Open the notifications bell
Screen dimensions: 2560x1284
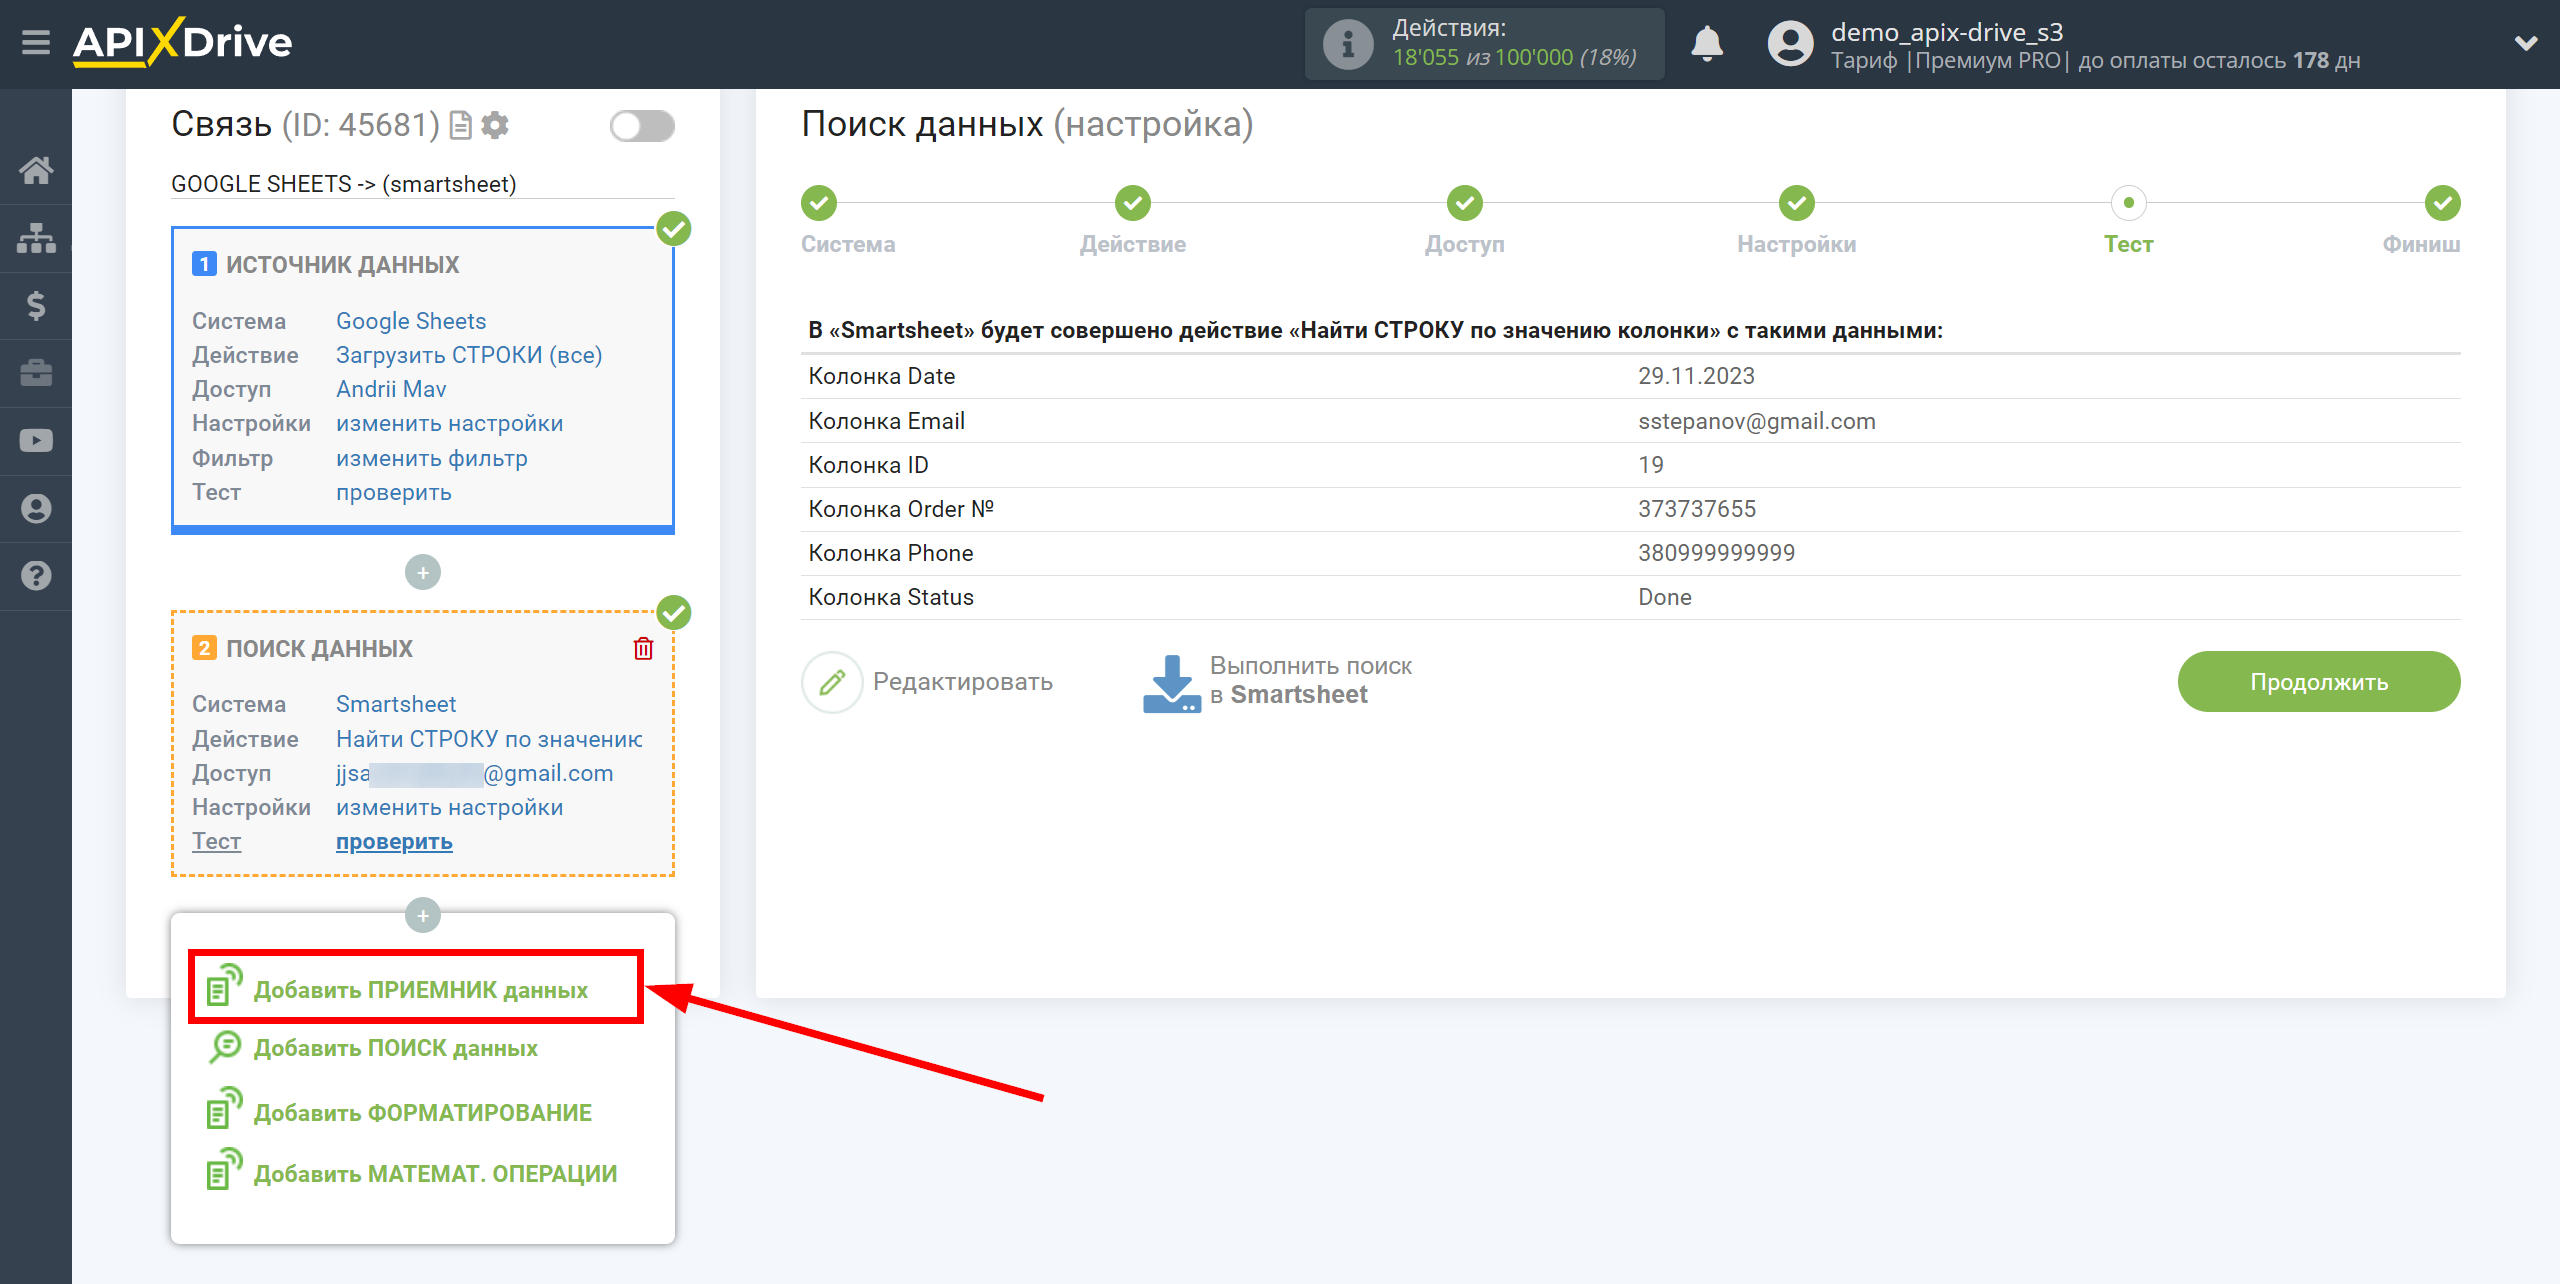(x=1707, y=44)
